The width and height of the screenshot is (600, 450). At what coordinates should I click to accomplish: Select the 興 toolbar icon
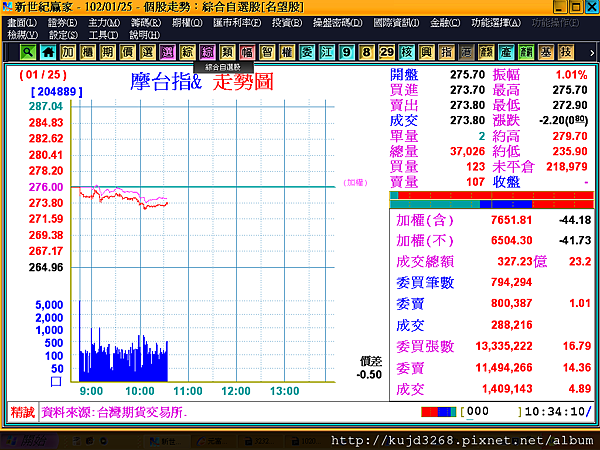426,52
